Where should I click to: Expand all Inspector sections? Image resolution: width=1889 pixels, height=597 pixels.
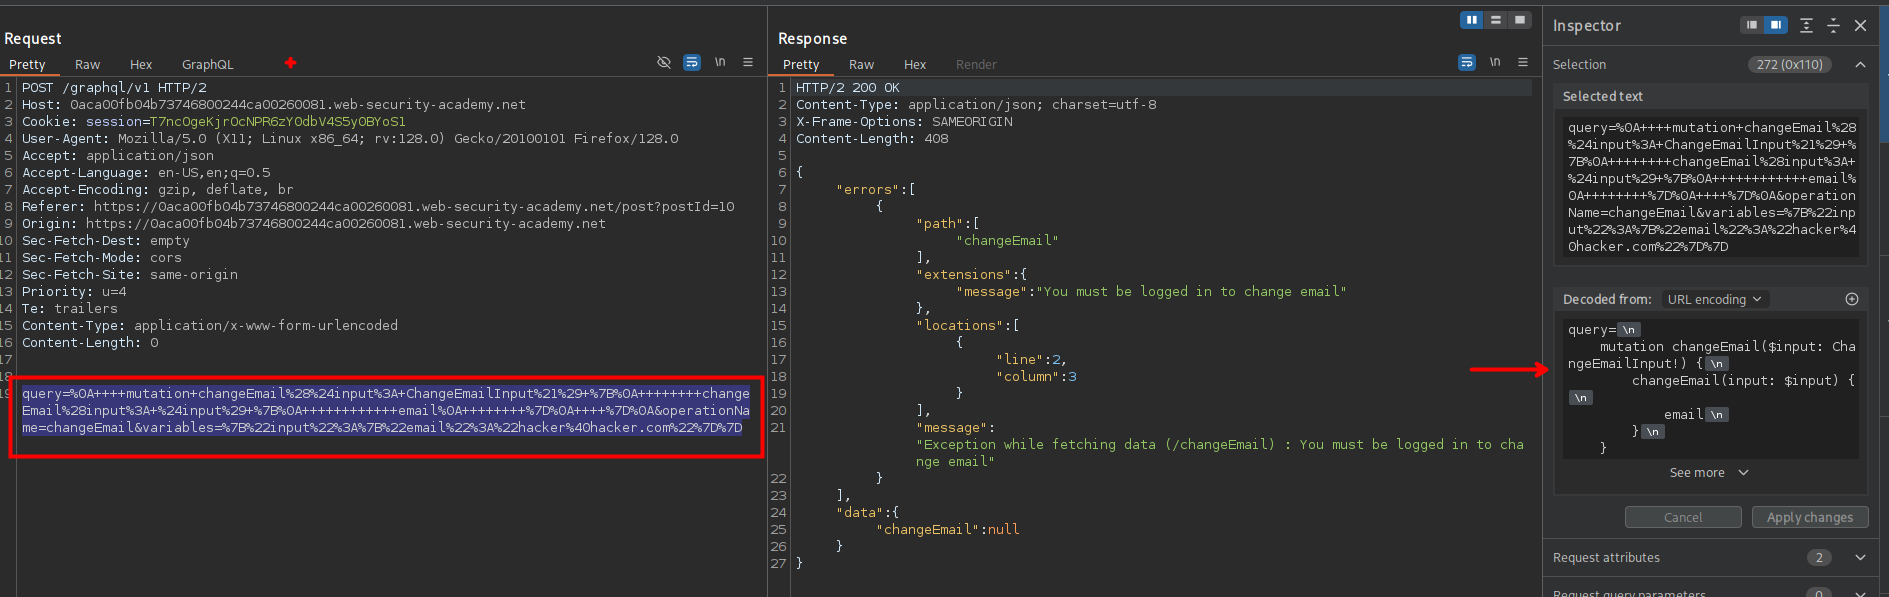tap(1806, 25)
